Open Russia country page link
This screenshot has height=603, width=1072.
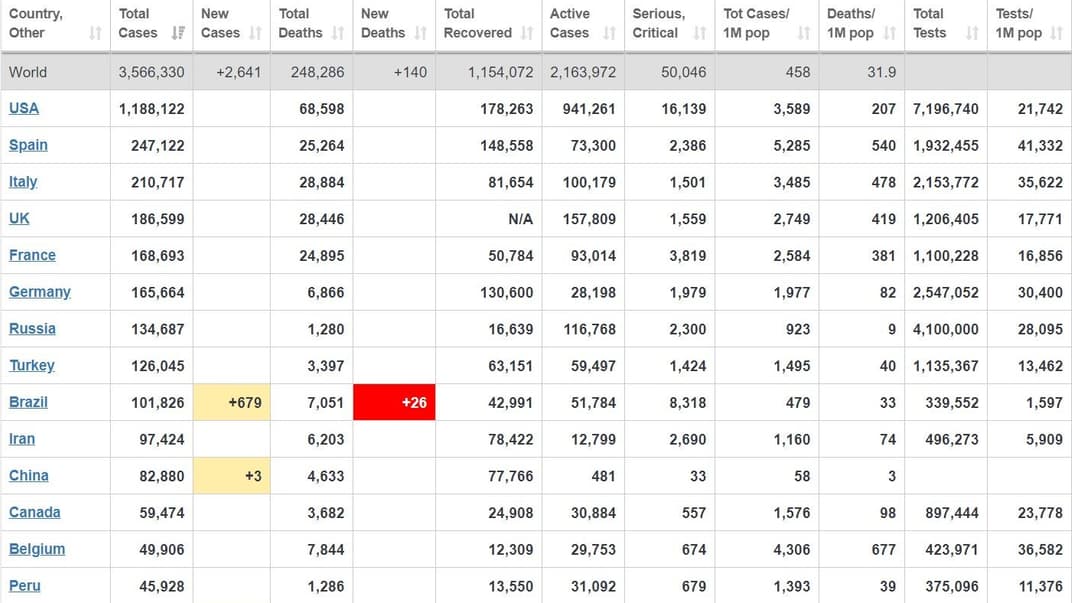[32, 329]
